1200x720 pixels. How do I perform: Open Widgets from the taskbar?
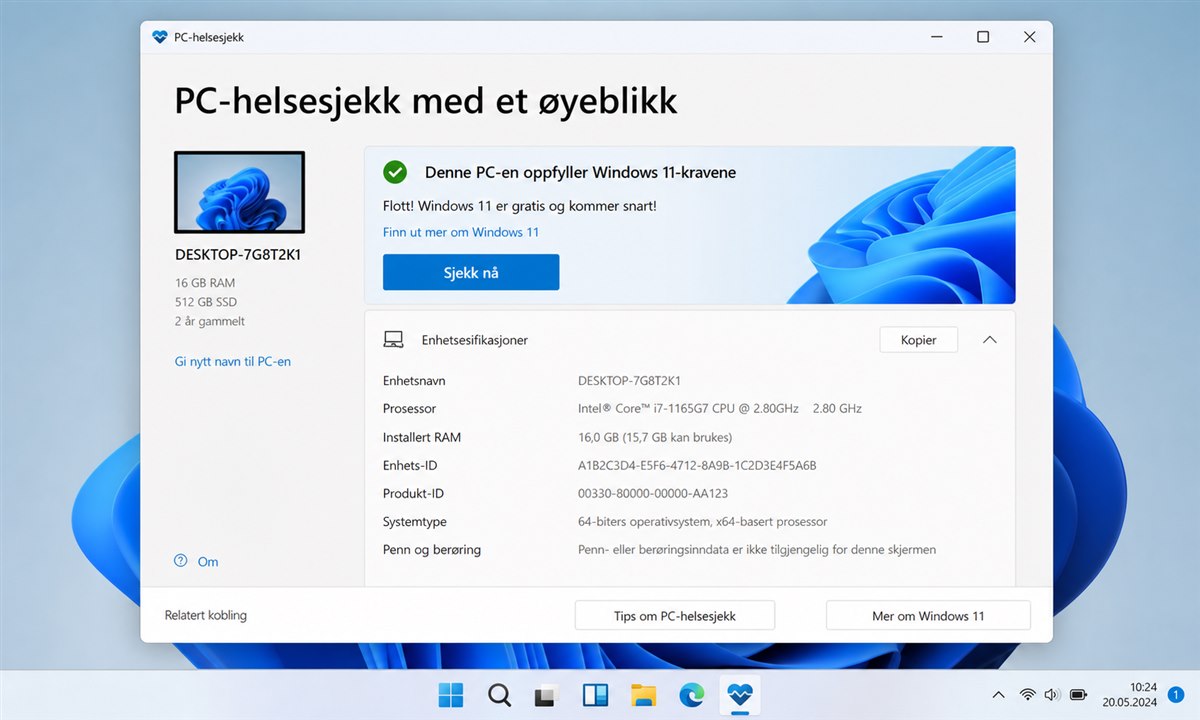[x=595, y=694]
